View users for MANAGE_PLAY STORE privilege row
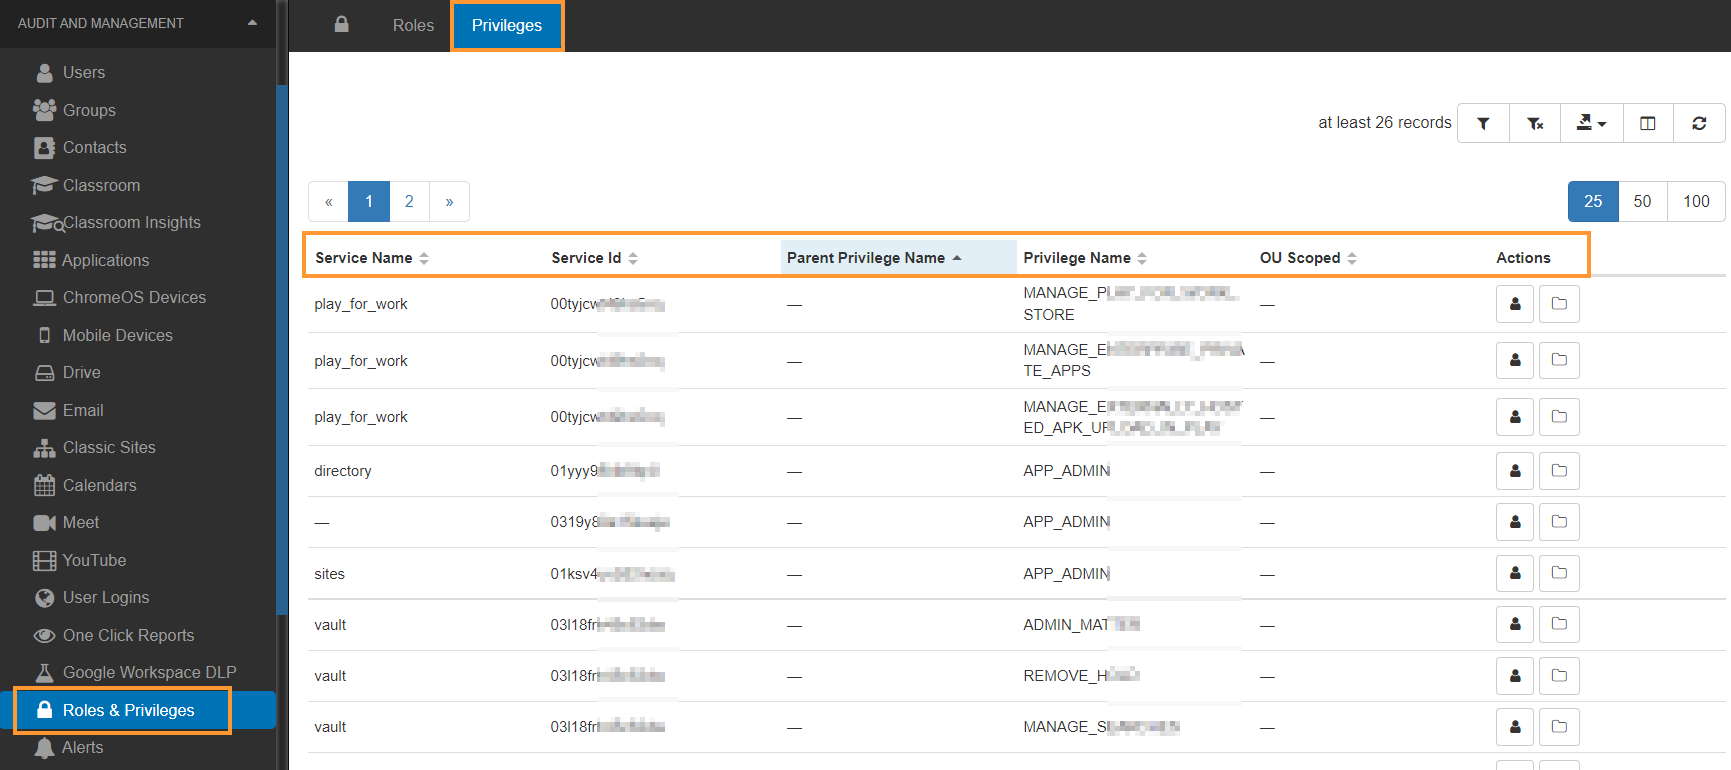The width and height of the screenshot is (1731, 770). (1515, 304)
